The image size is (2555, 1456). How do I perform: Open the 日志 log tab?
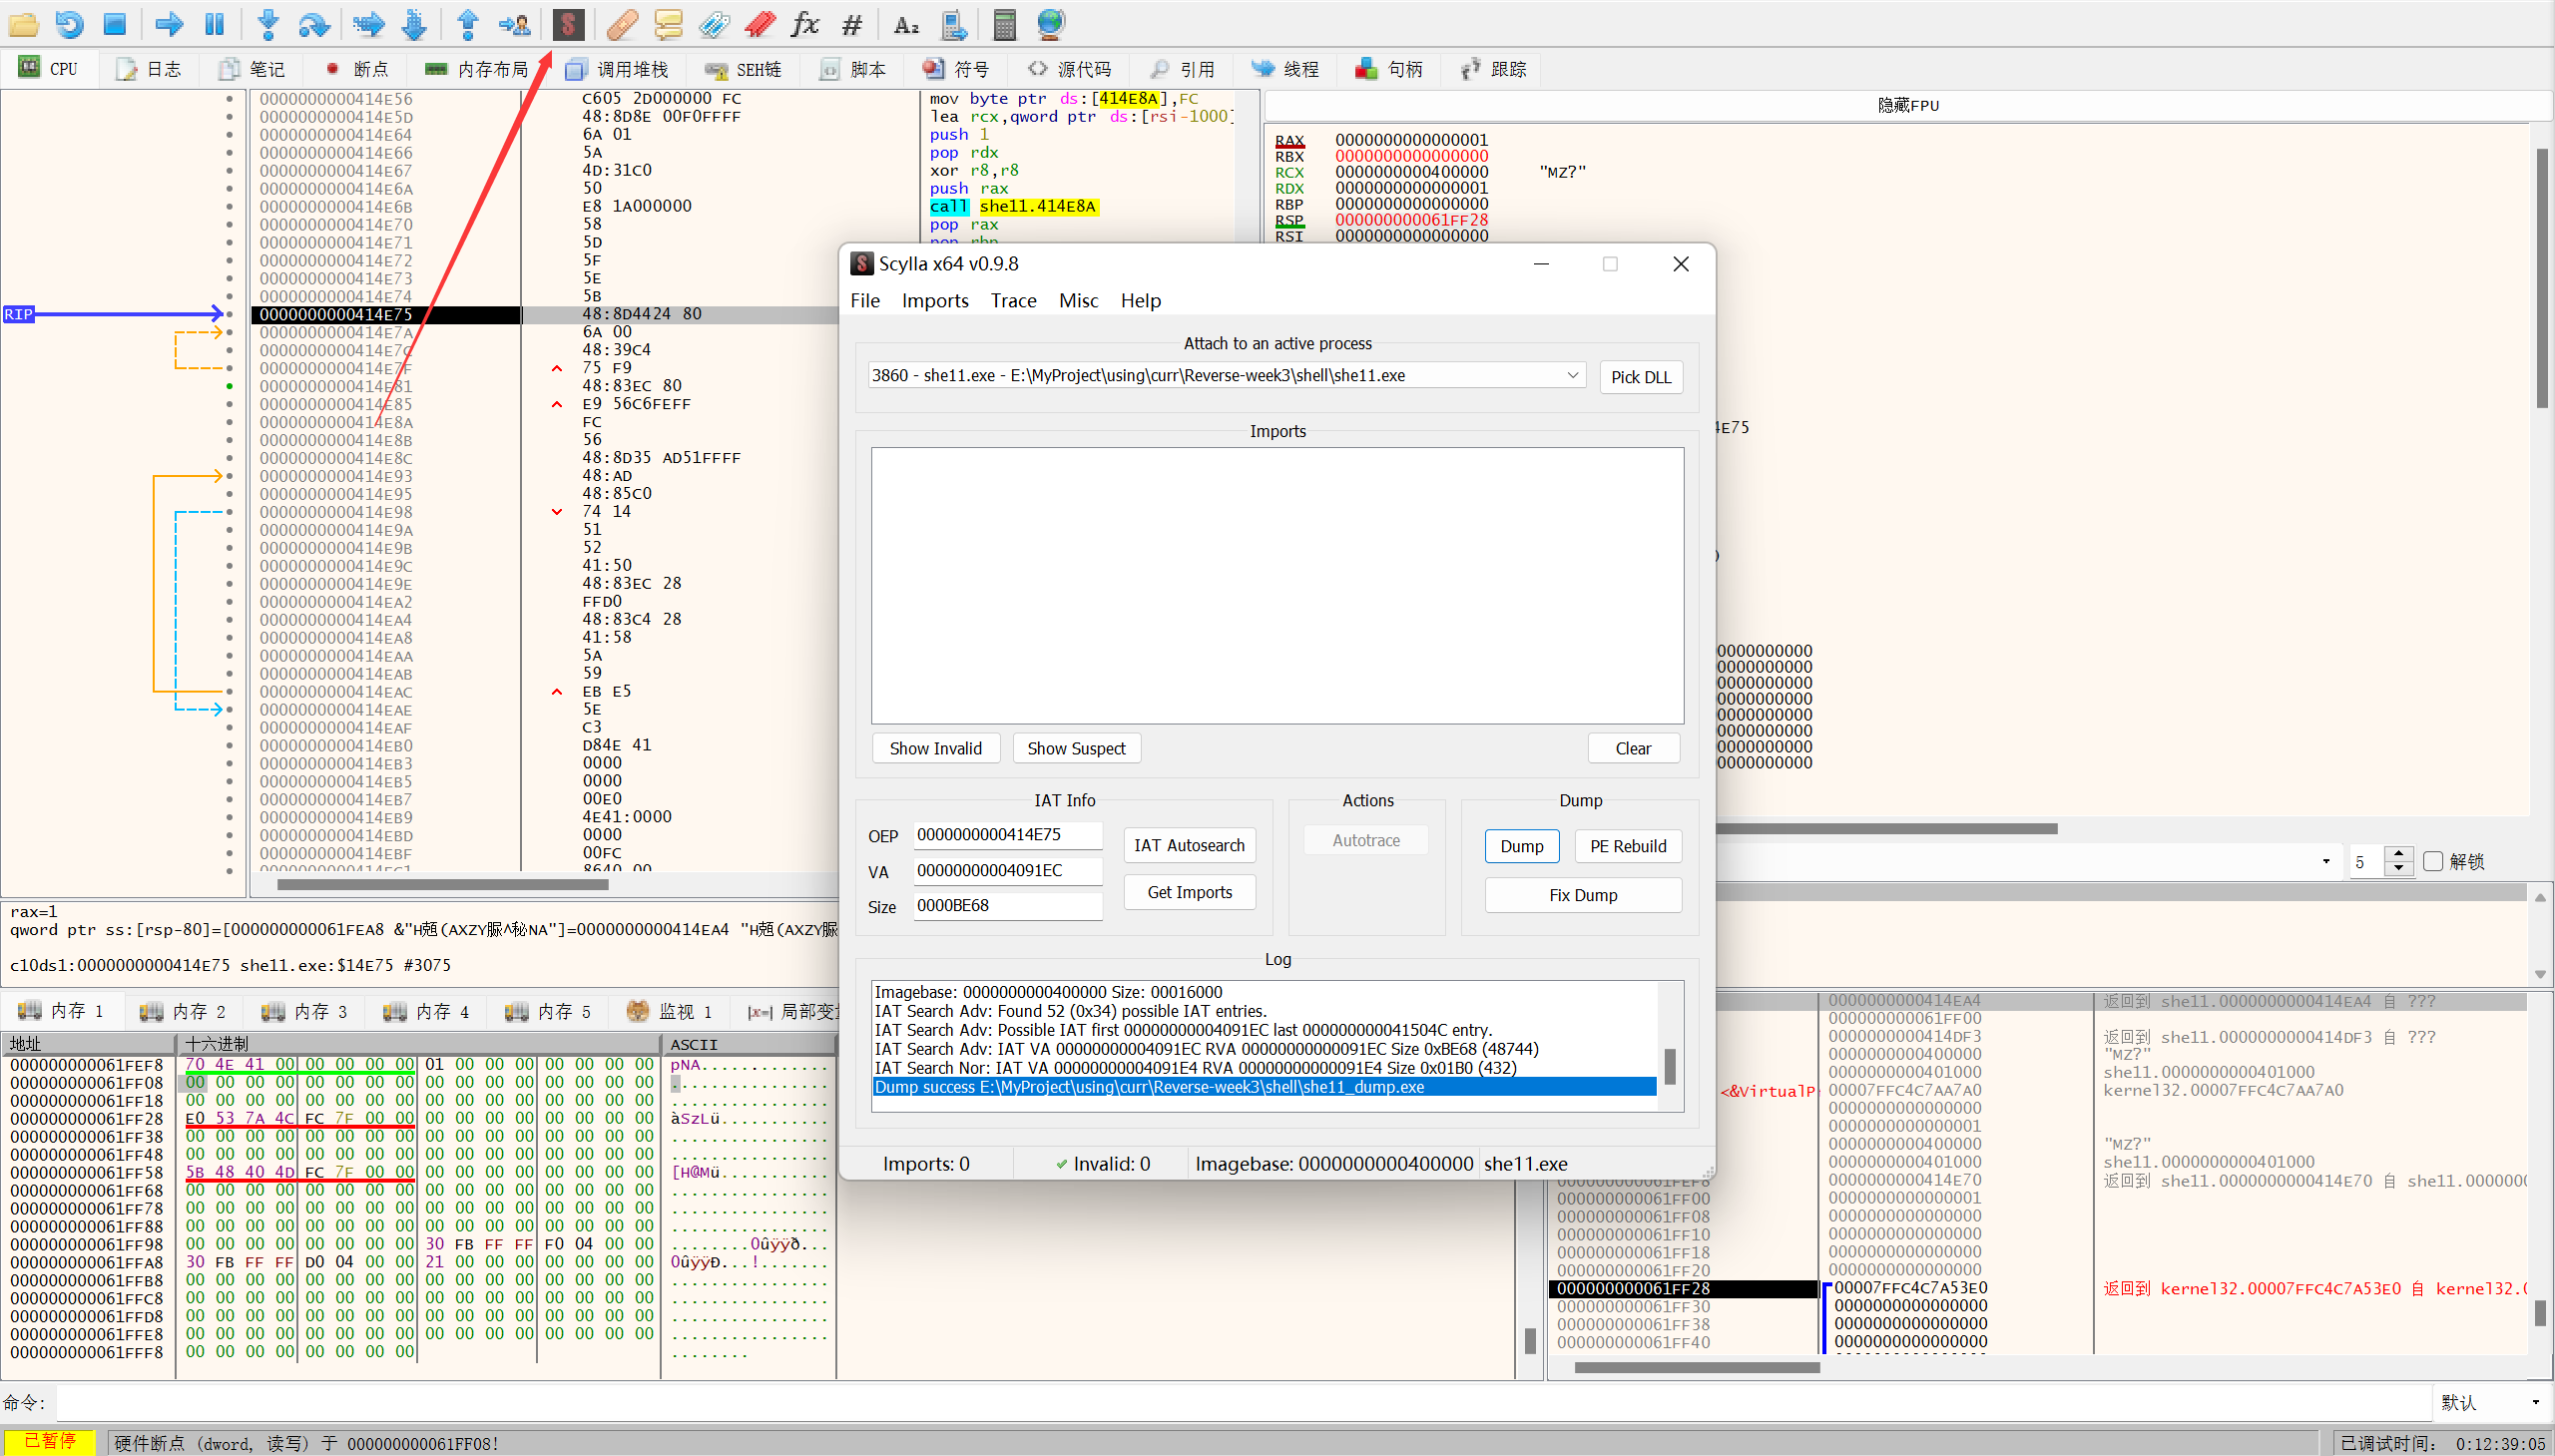150,69
